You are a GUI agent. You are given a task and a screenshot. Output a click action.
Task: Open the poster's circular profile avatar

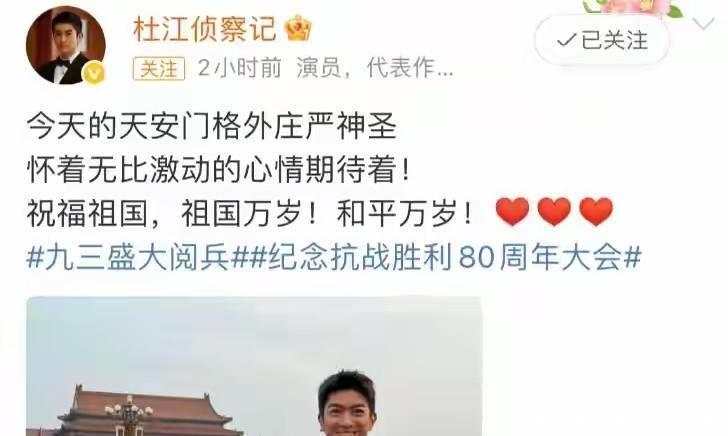[65, 45]
